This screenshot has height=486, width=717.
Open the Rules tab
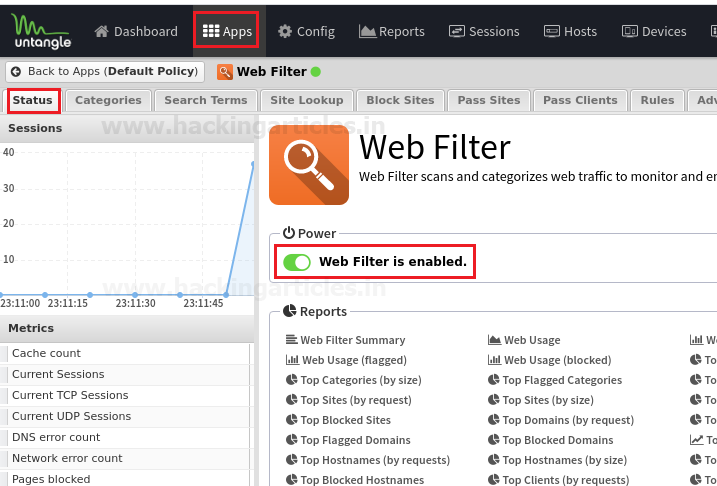[658, 100]
